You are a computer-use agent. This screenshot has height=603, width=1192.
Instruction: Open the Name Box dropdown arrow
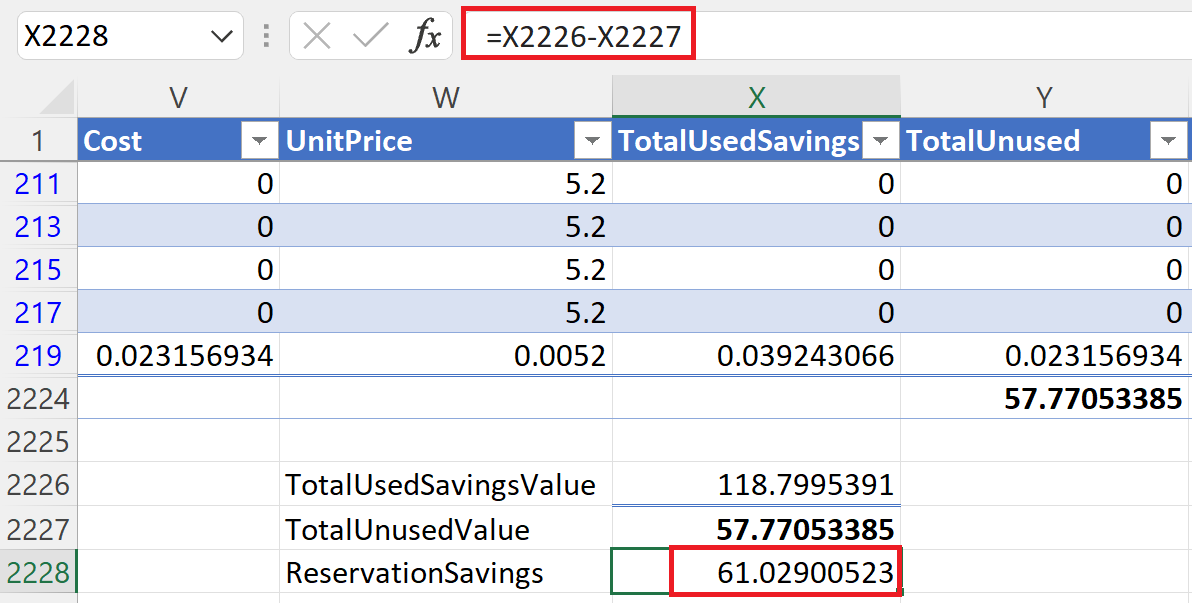coord(221,36)
